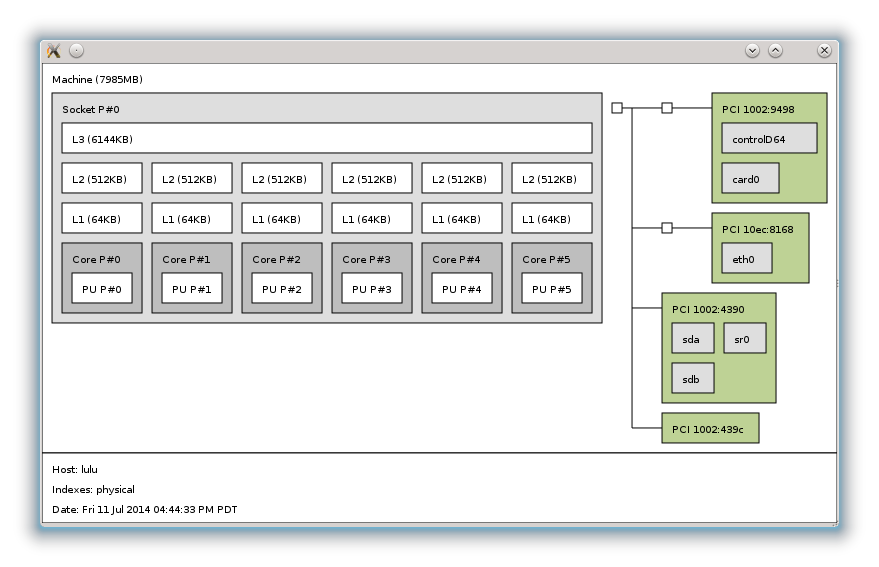Select the controlD64 device box
The width and height of the screenshot is (879, 567).
click(x=769, y=139)
